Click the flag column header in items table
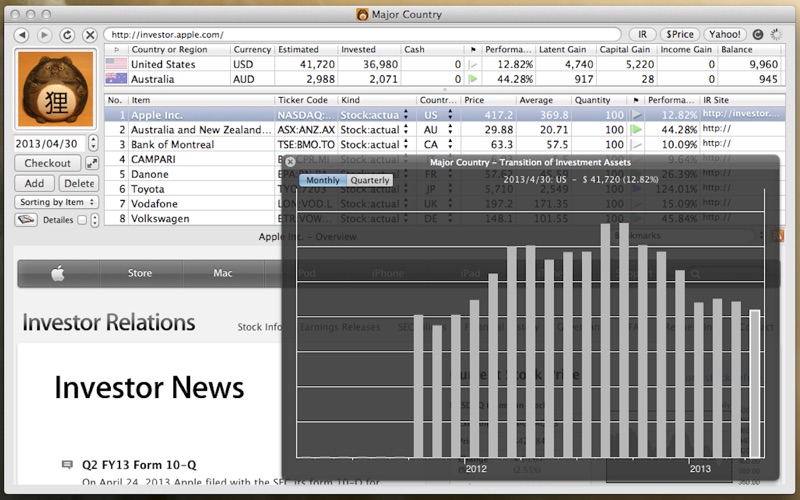Screen dimensions: 800x500 (x=636, y=100)
